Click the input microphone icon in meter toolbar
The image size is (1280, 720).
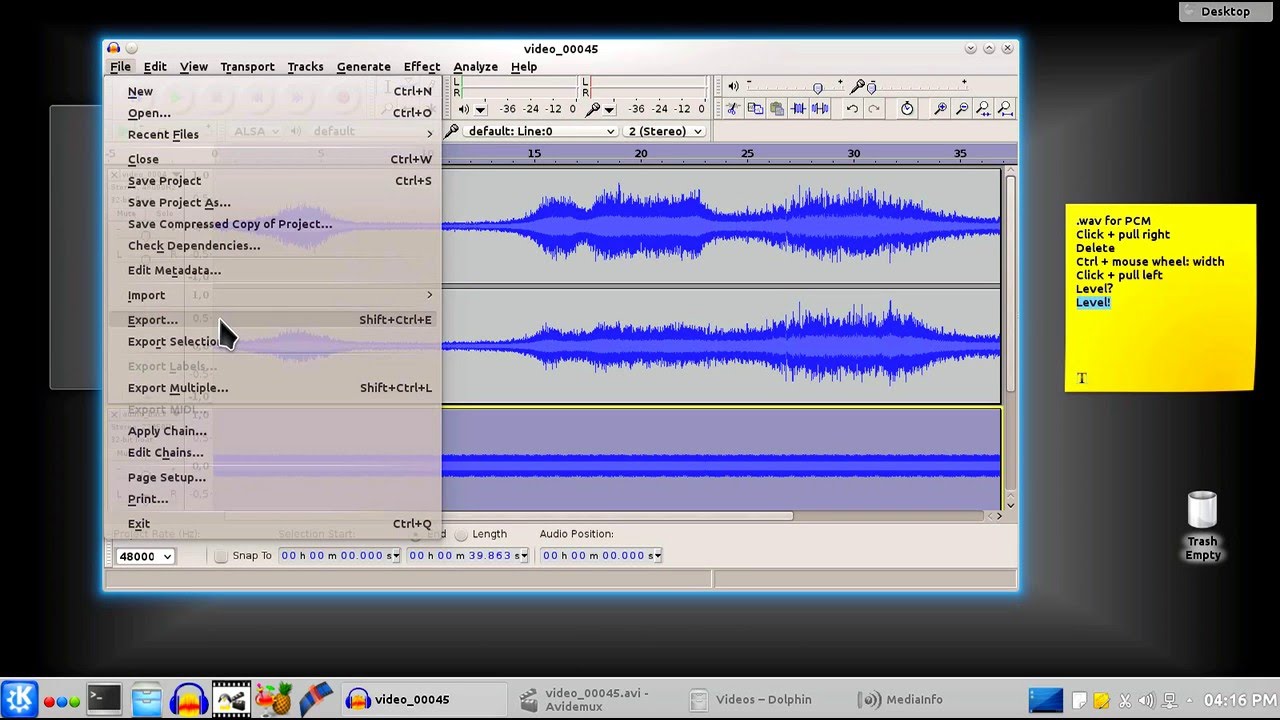click(593, 109)
